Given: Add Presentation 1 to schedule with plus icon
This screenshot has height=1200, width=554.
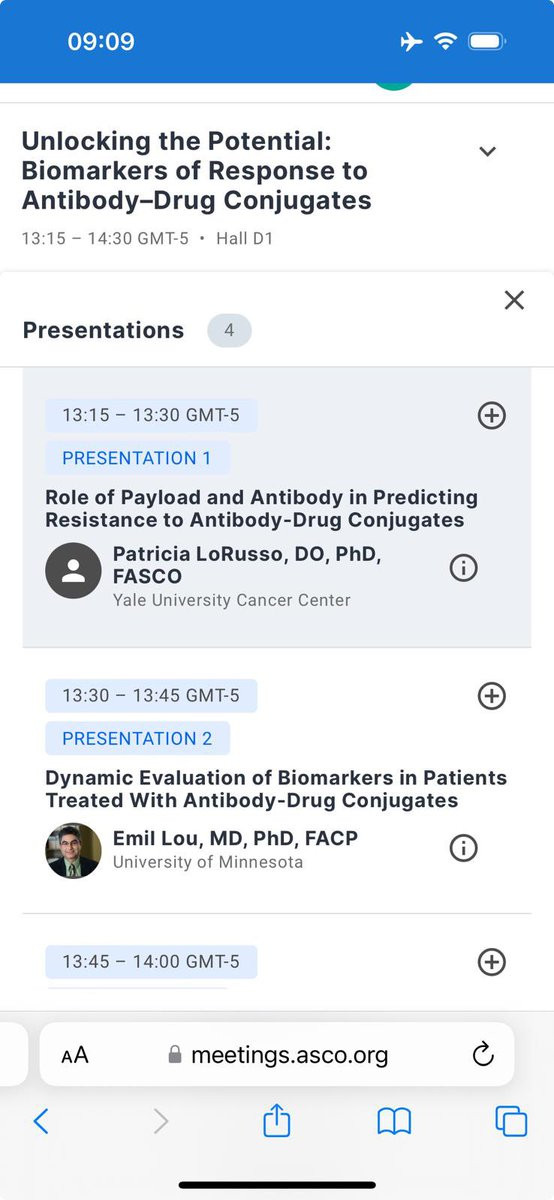Looking at the screenshot, I should click(491, 415).
